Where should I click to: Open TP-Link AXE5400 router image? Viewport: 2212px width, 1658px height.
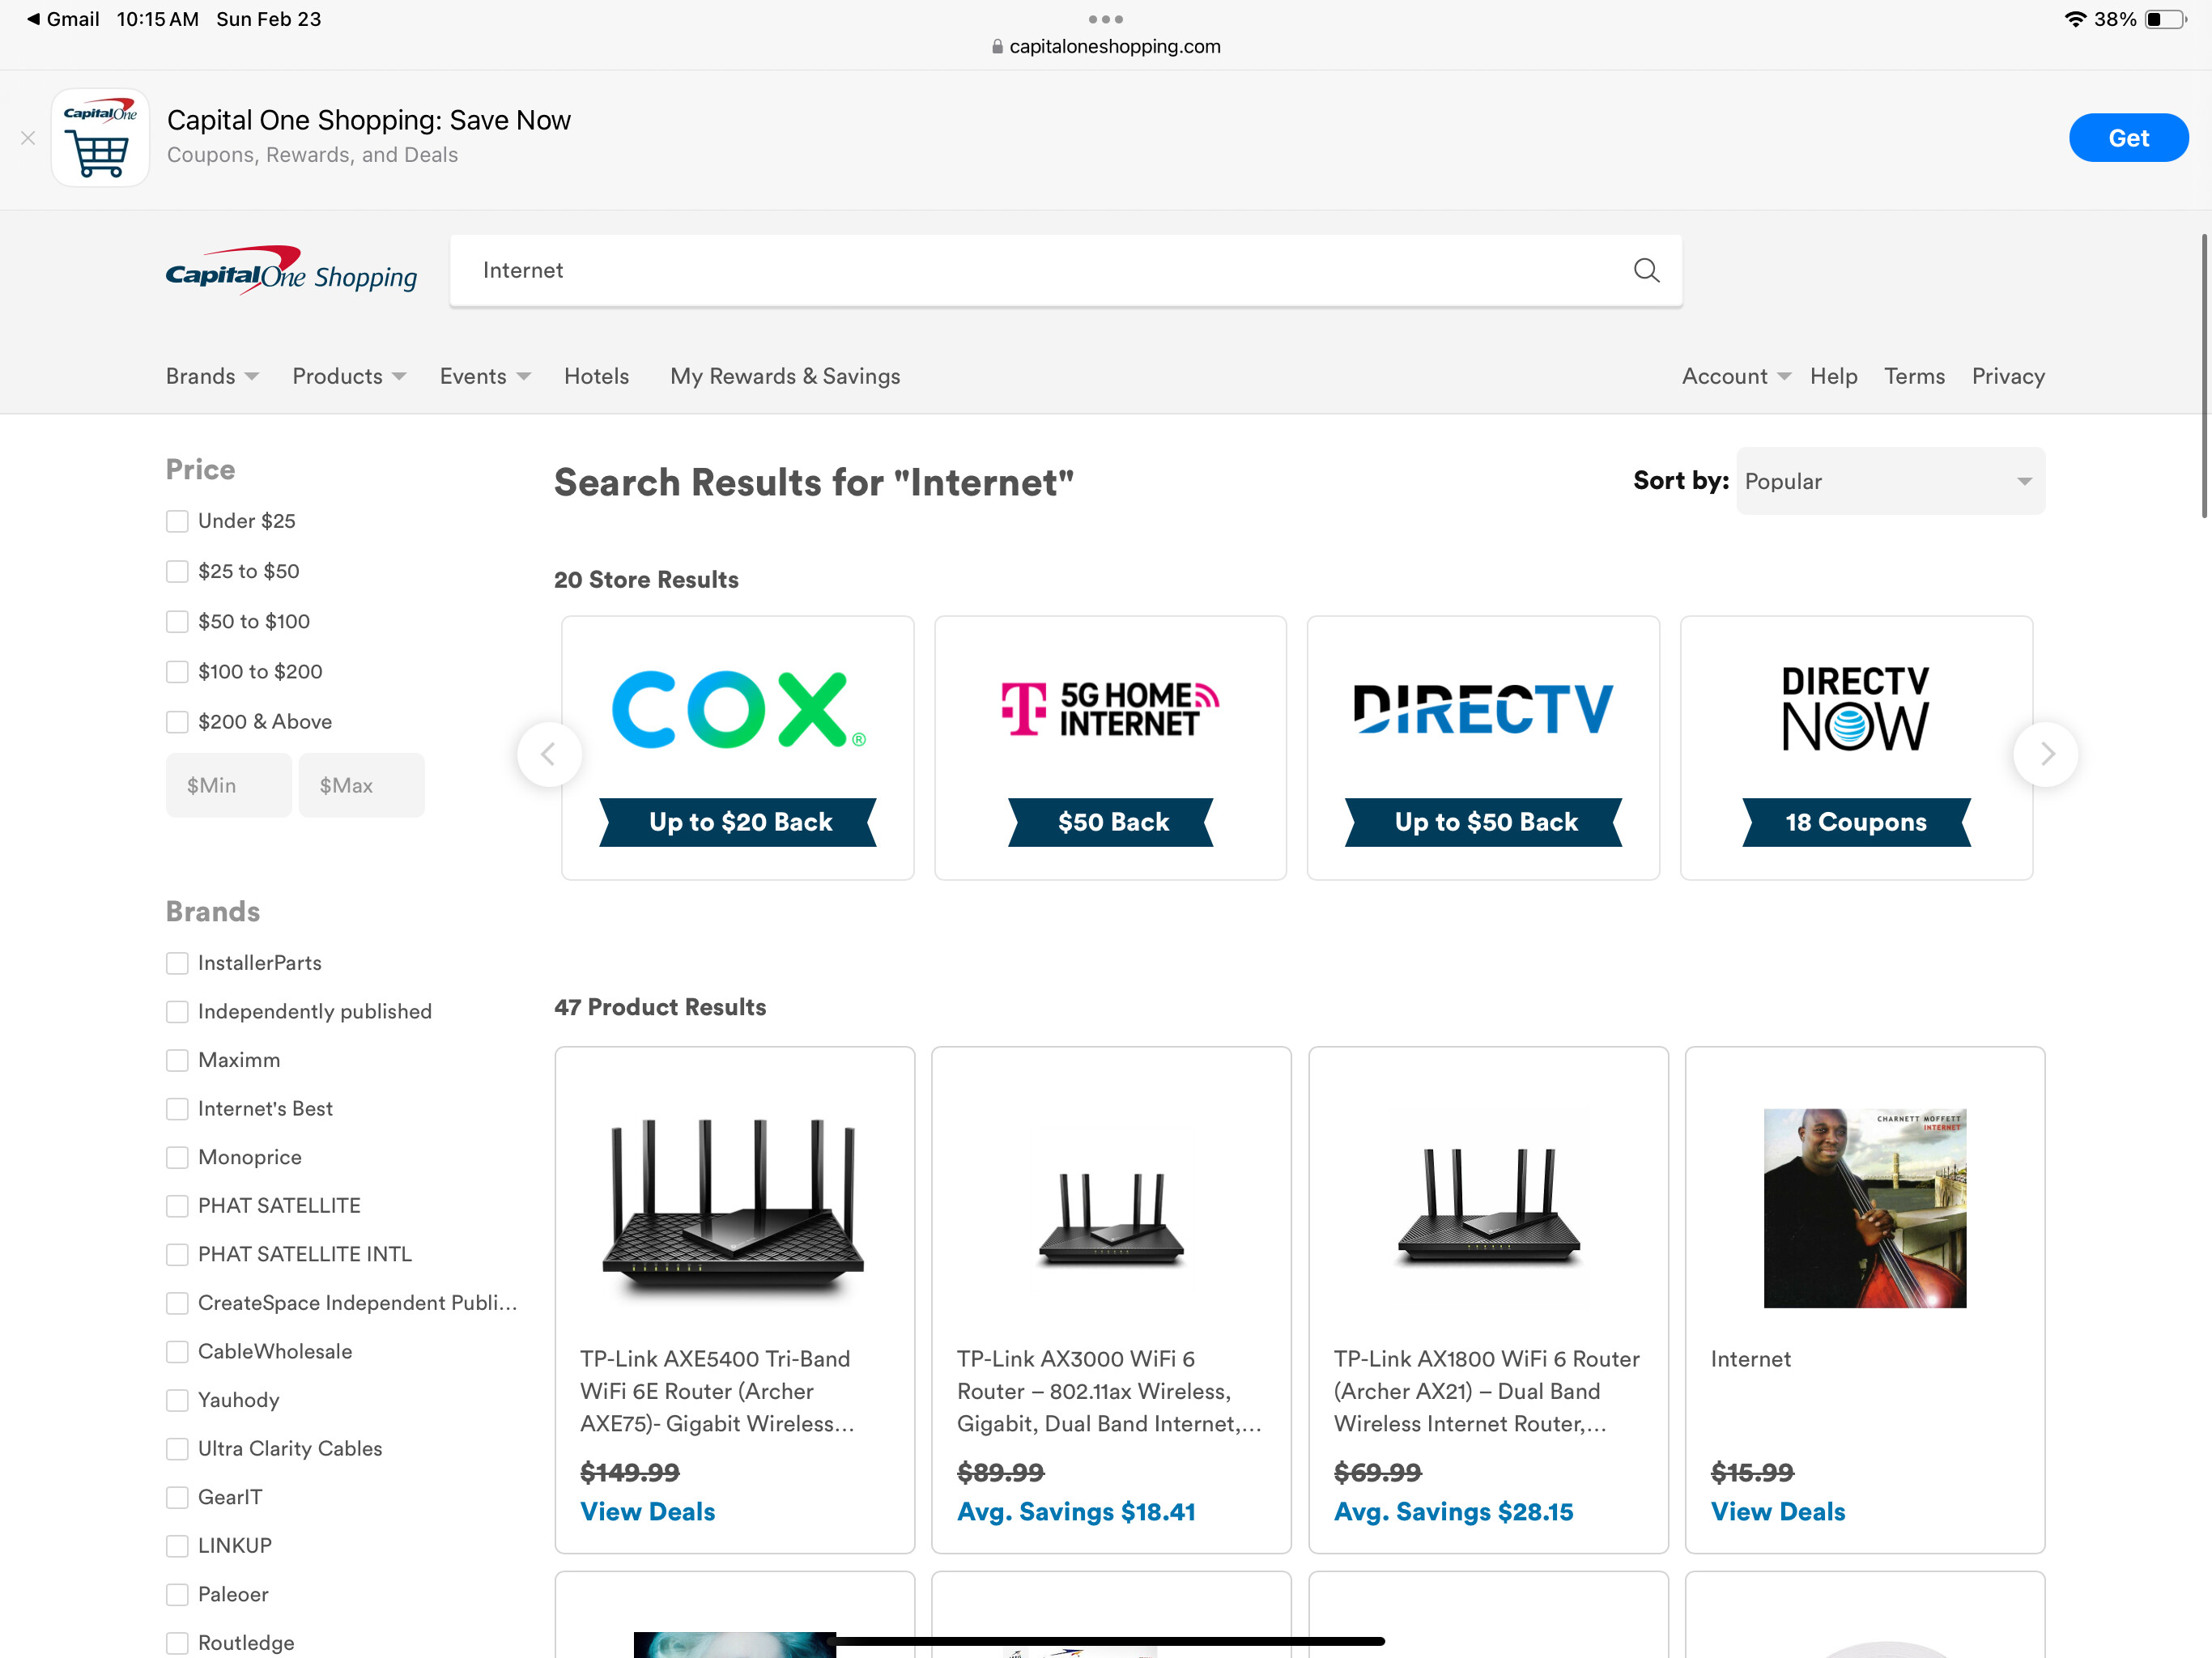pos(734,1207)
